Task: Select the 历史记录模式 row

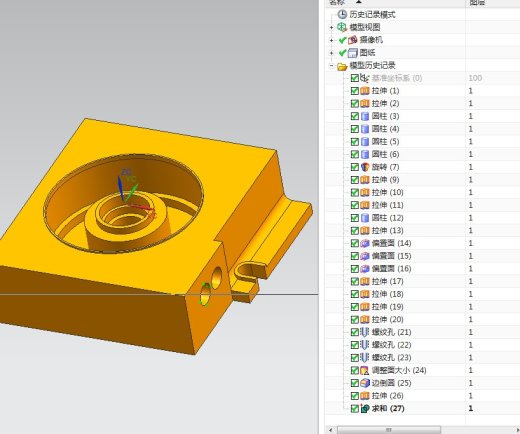Action: tap(422, 14)
